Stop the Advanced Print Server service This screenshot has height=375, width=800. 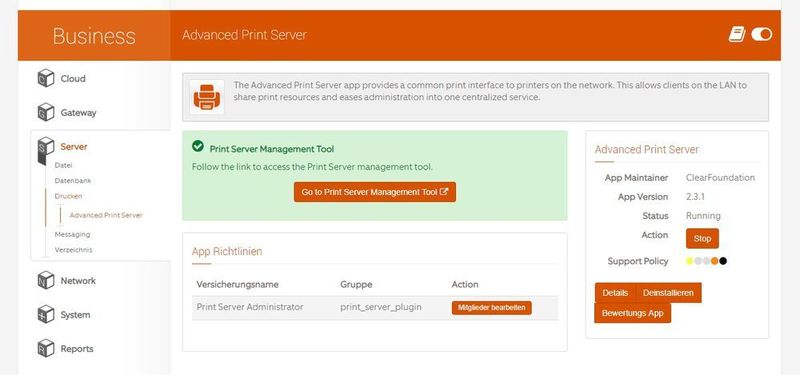[702, 238]
